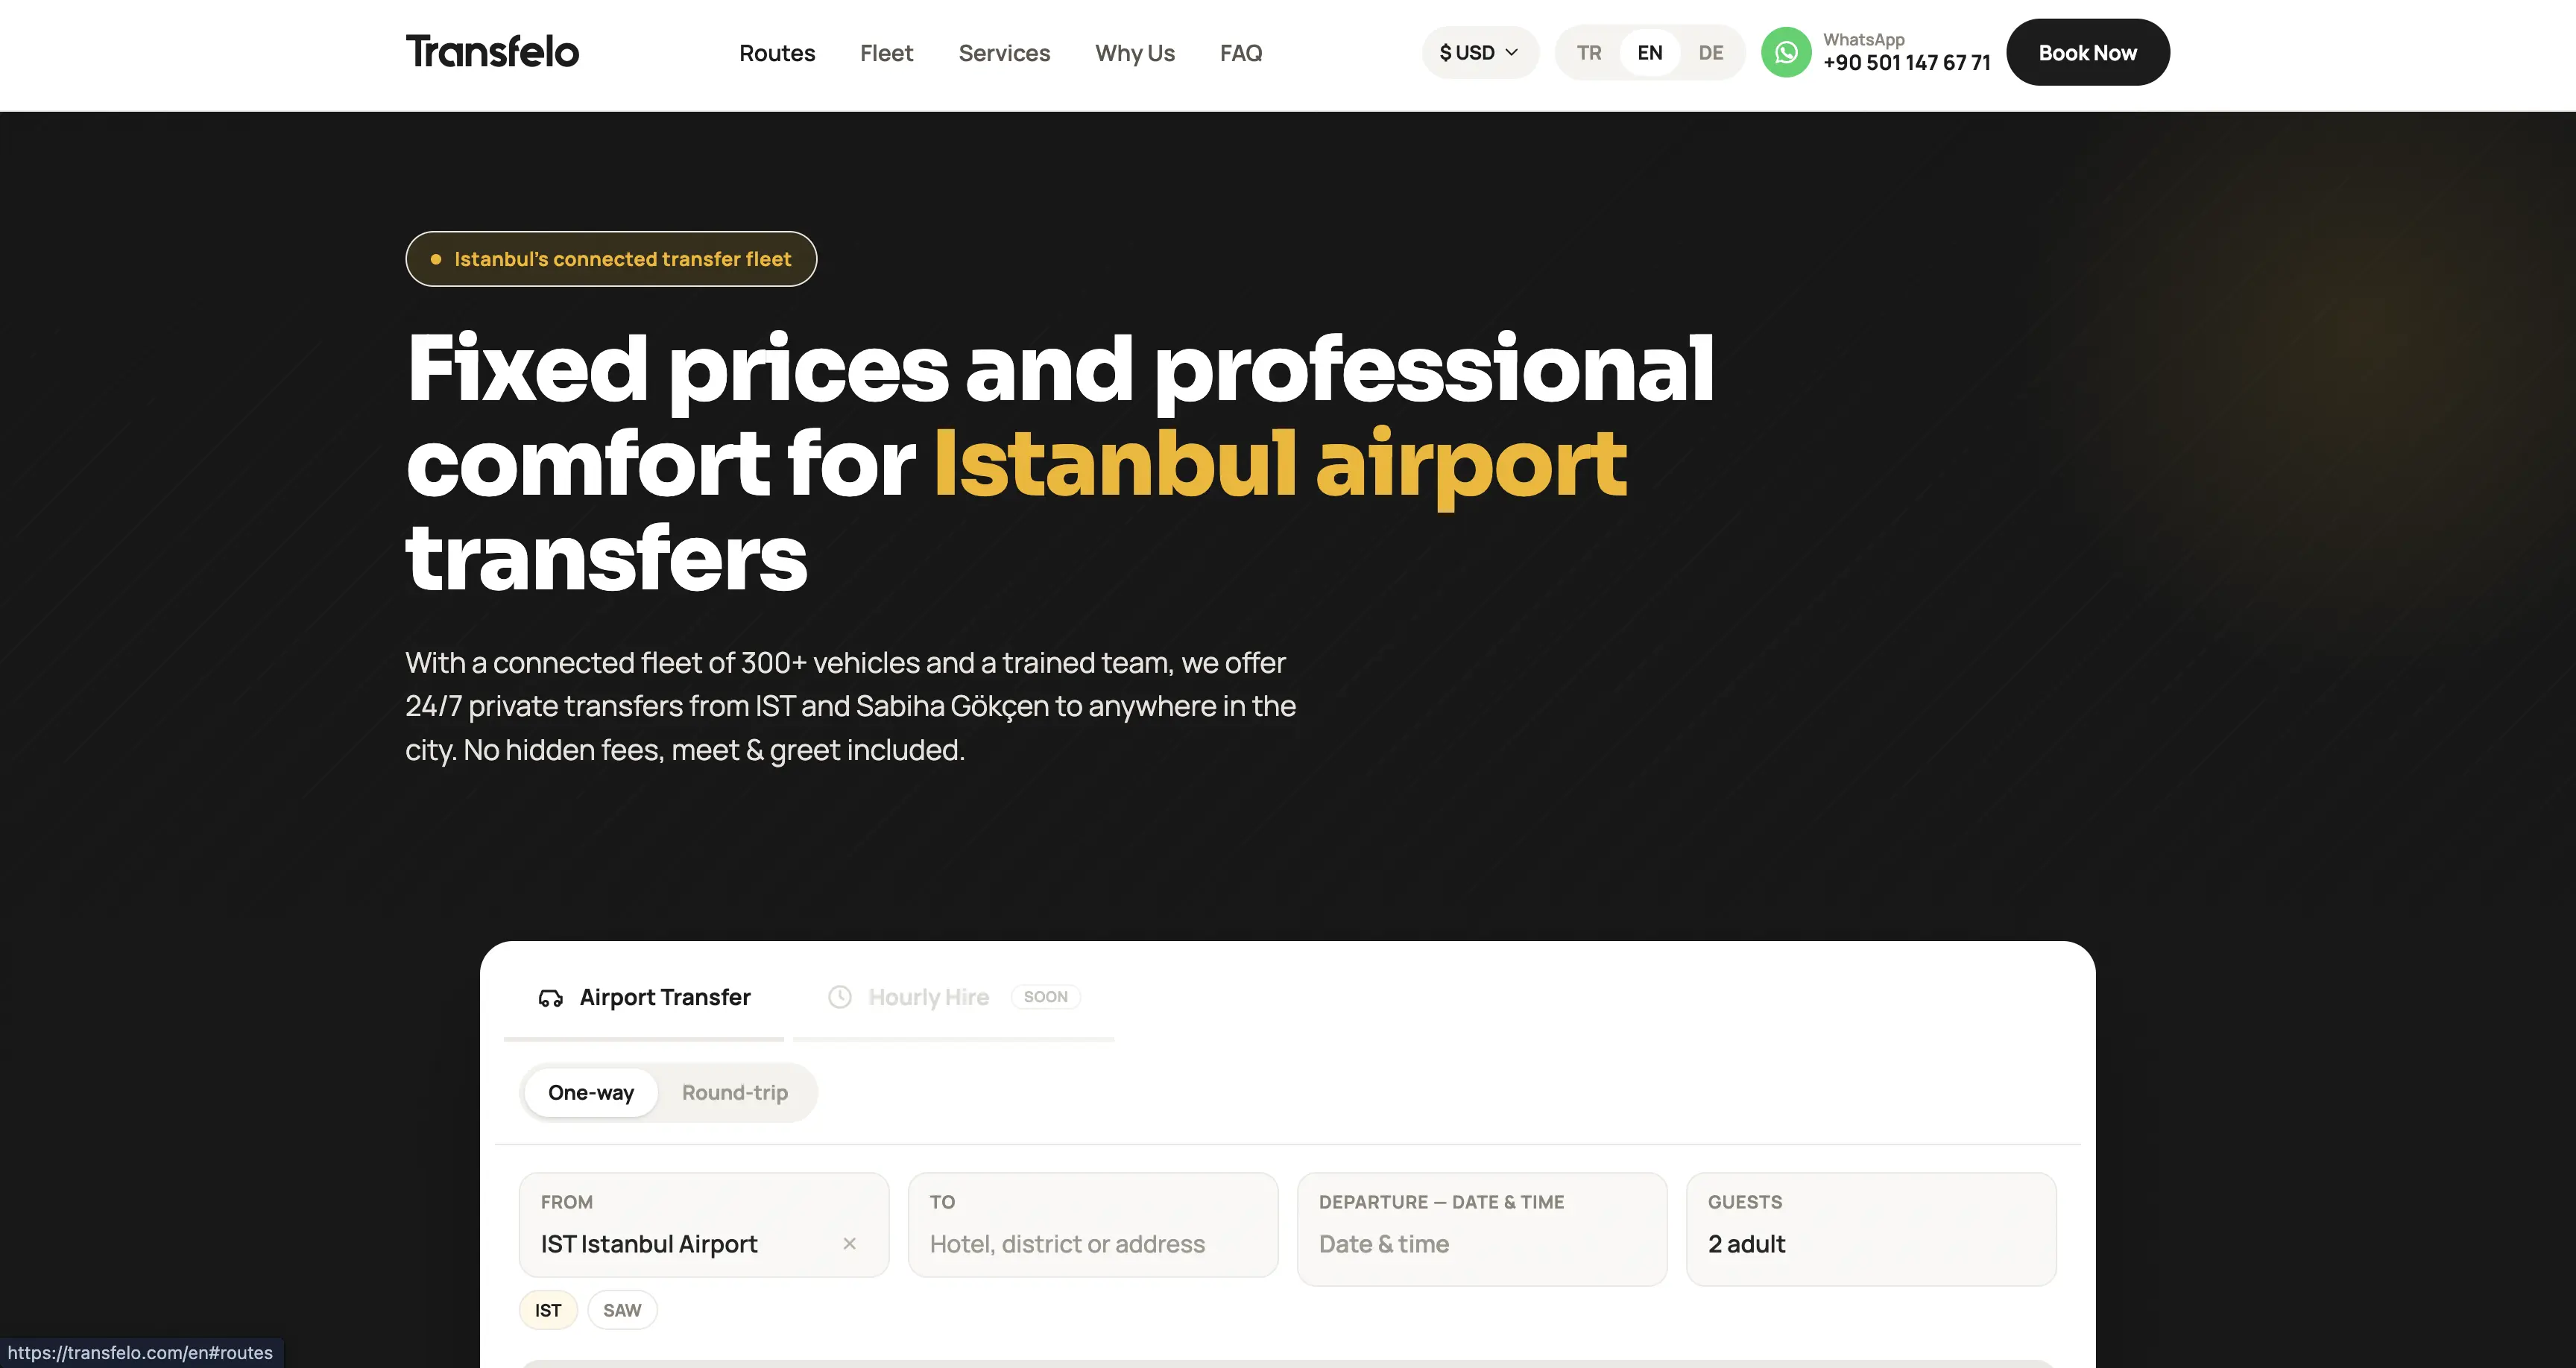
Task: Click the car icon beside Airport Transfer
Action: coord(551,998)
